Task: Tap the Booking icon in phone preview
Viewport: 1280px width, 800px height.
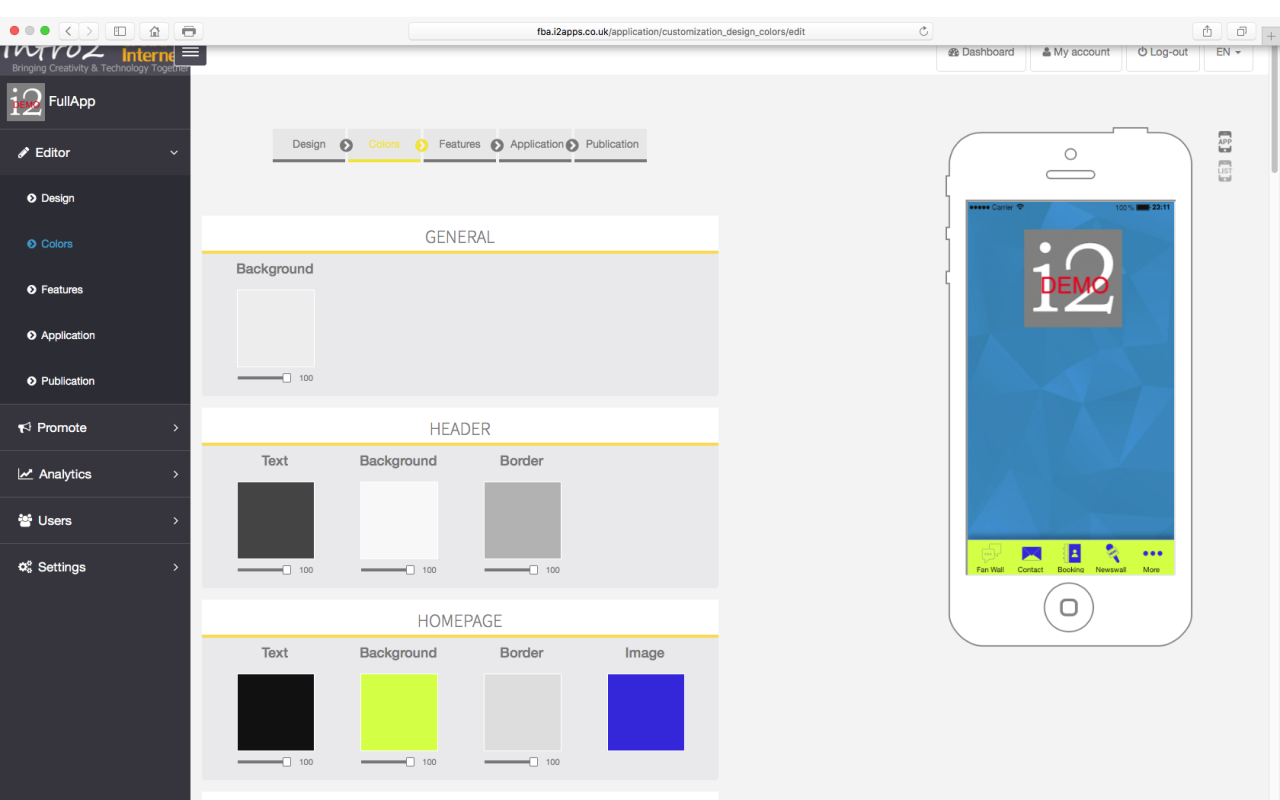Action: point(1071,556)
